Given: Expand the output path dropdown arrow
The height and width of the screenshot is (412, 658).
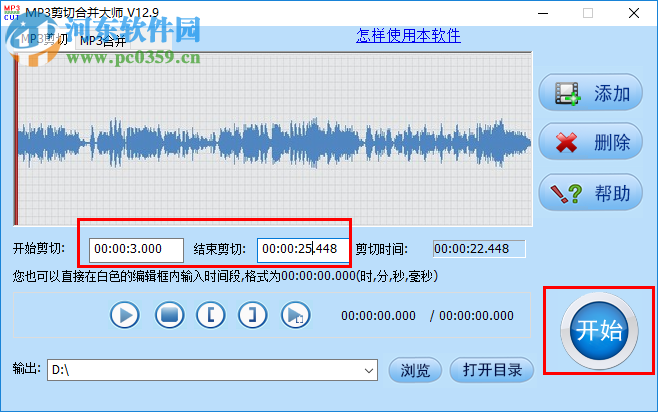Looking at the screenshot, I should coord(369,370).
